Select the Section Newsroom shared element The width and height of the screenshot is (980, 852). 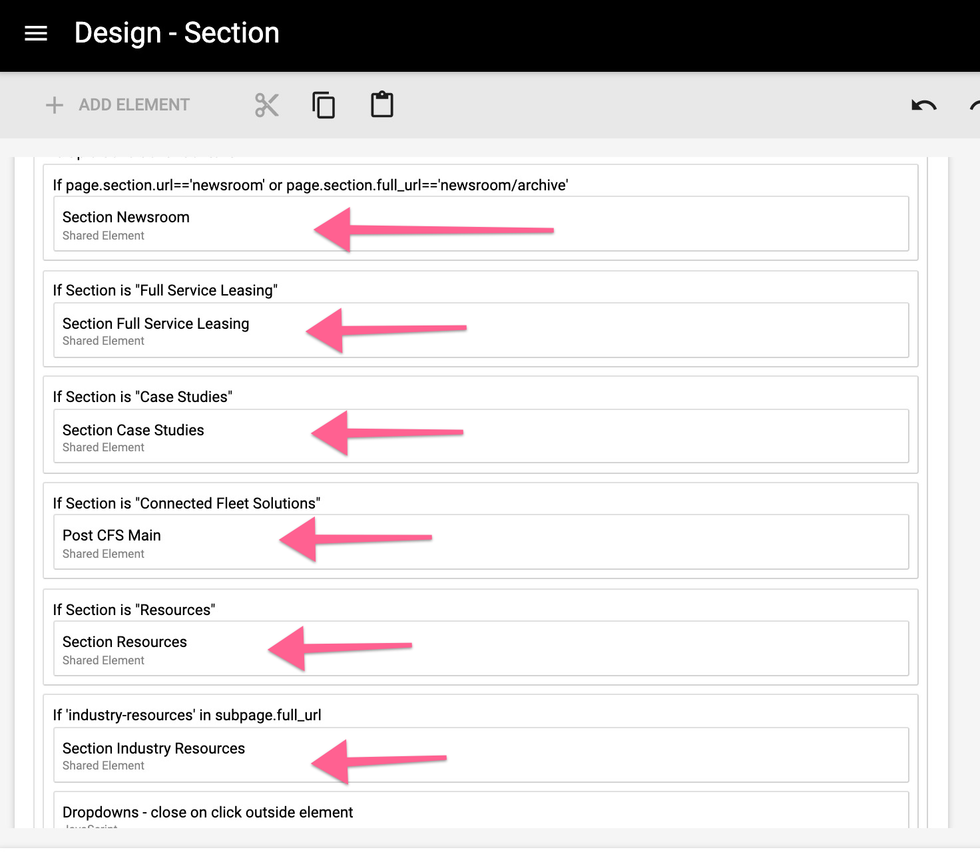click(126, 217)
